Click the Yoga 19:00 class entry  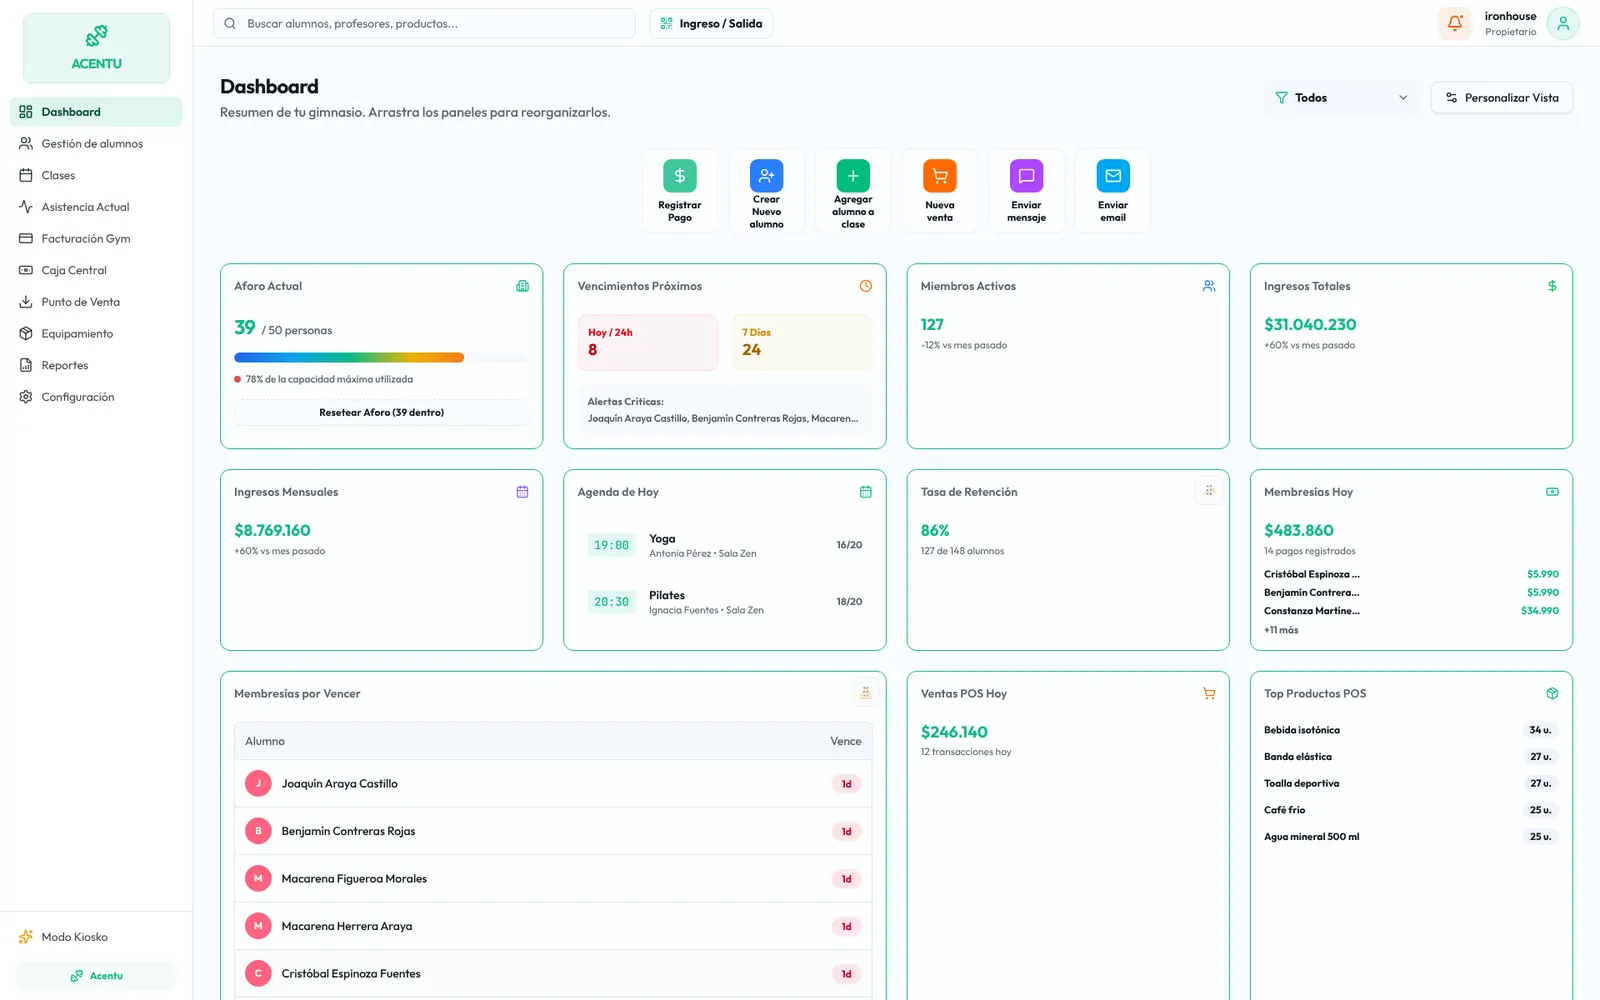click(x=725, y=545)
